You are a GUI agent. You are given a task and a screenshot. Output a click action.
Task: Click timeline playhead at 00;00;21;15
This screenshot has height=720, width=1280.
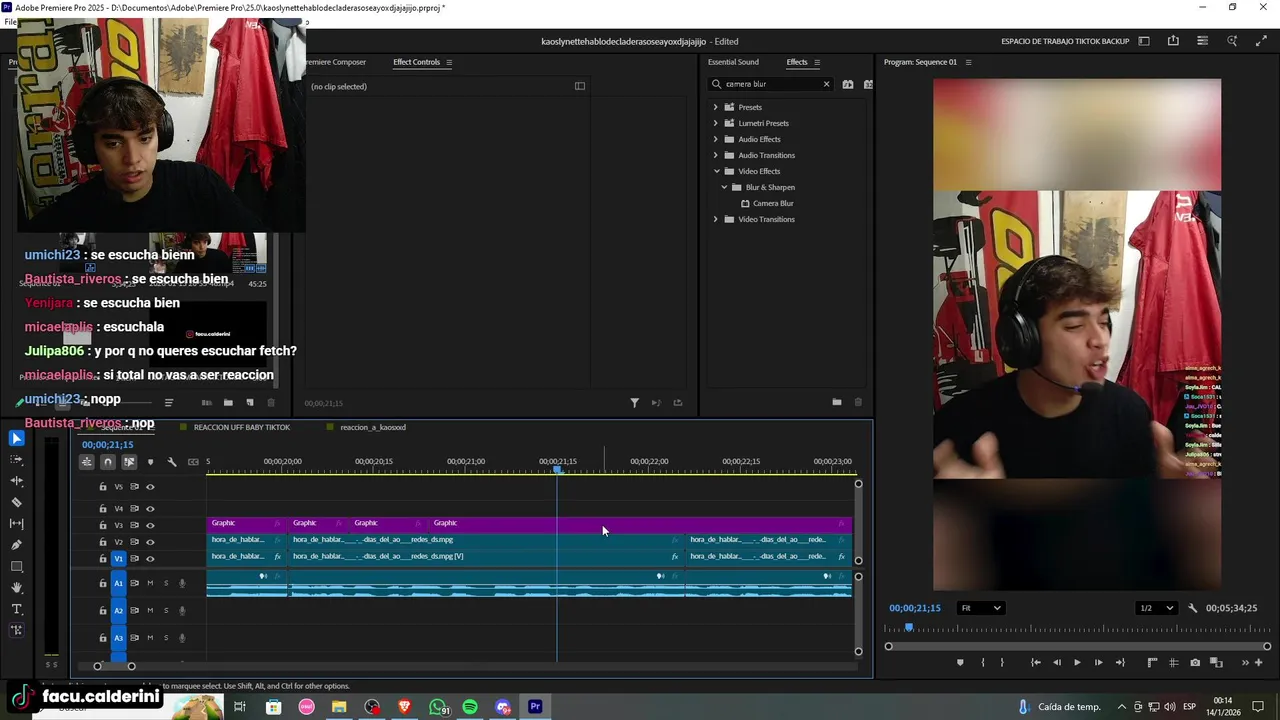tap(558, 469)
